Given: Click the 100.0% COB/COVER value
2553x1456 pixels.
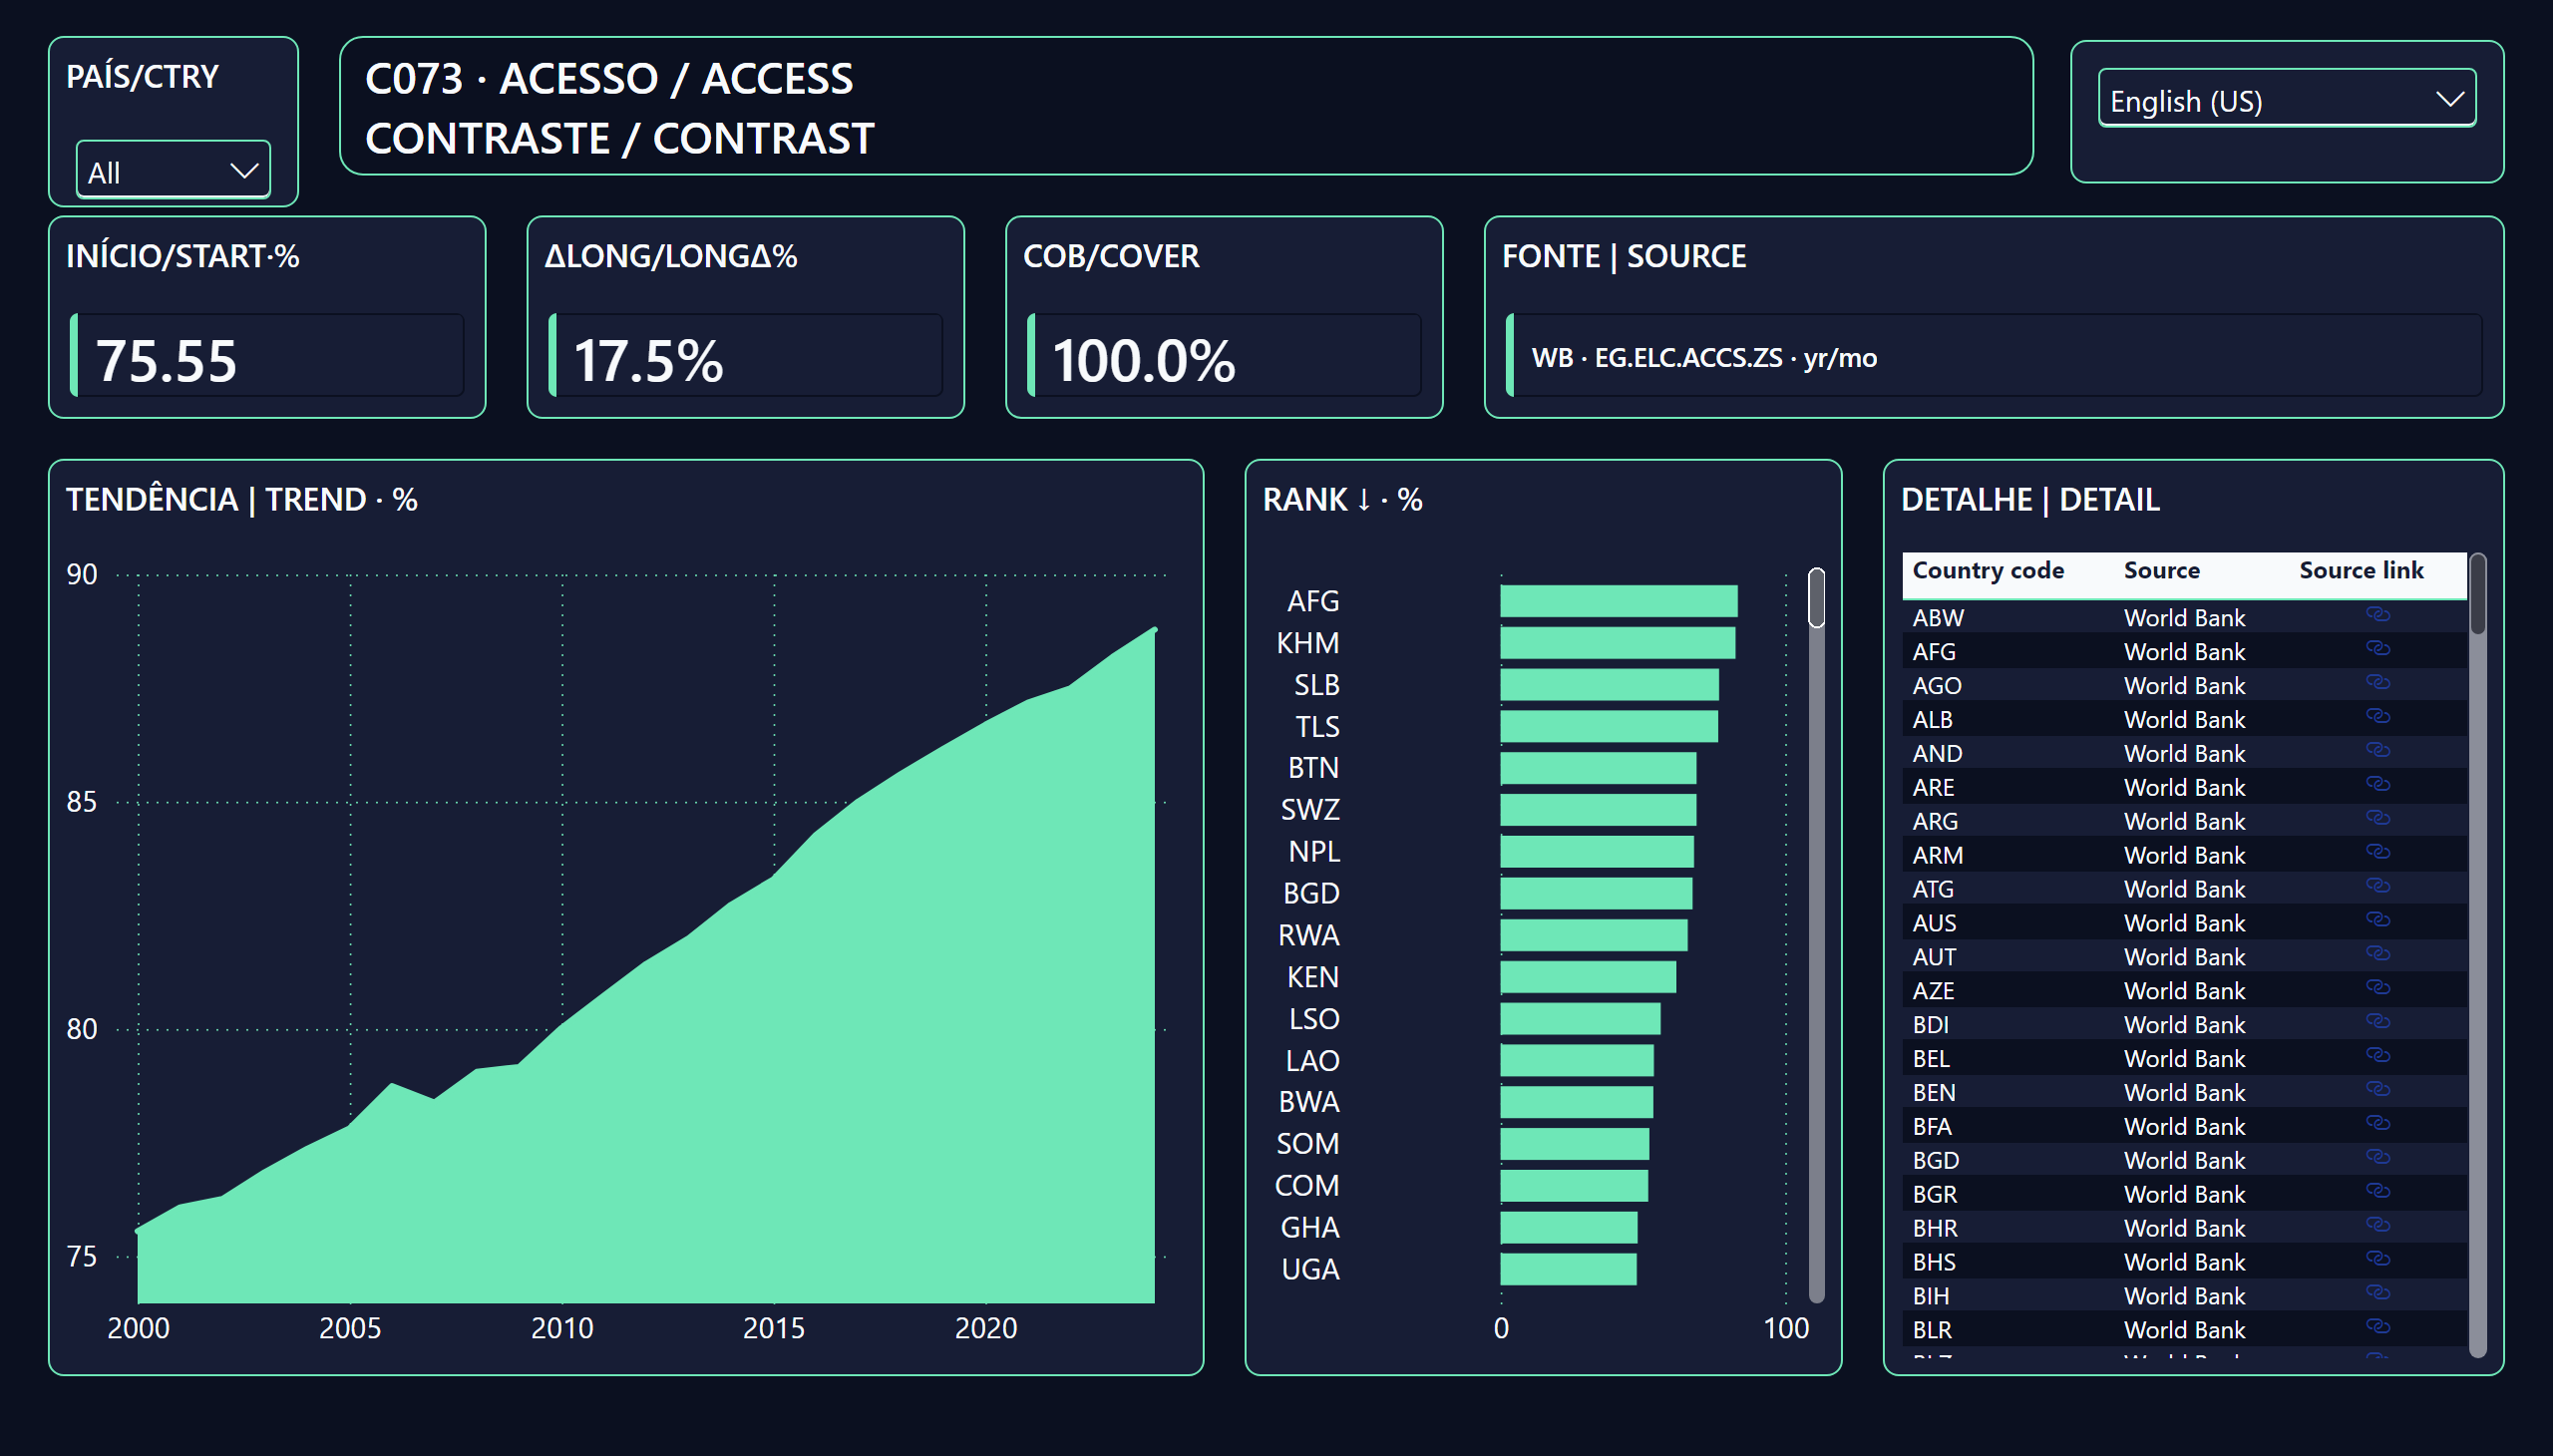Looking at the screenshot, I should (x=1143, y=360).
